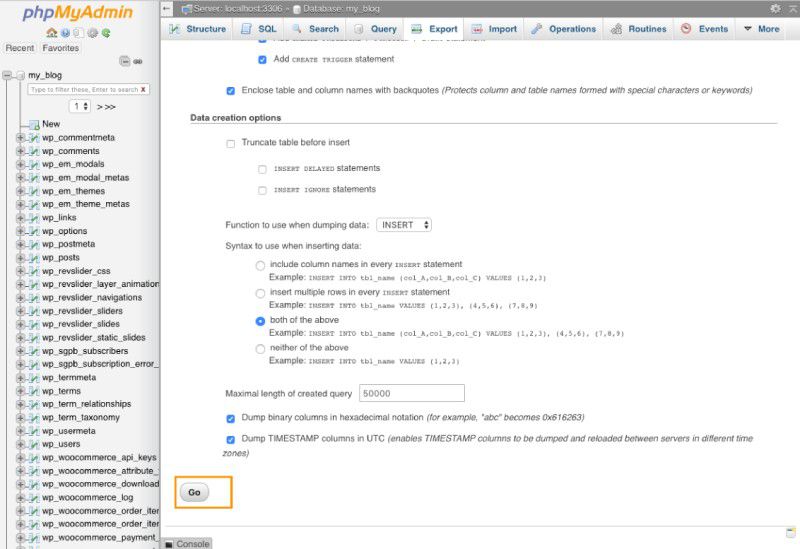Reload navigation panel with green icon
800x549 pixels.
106,33
